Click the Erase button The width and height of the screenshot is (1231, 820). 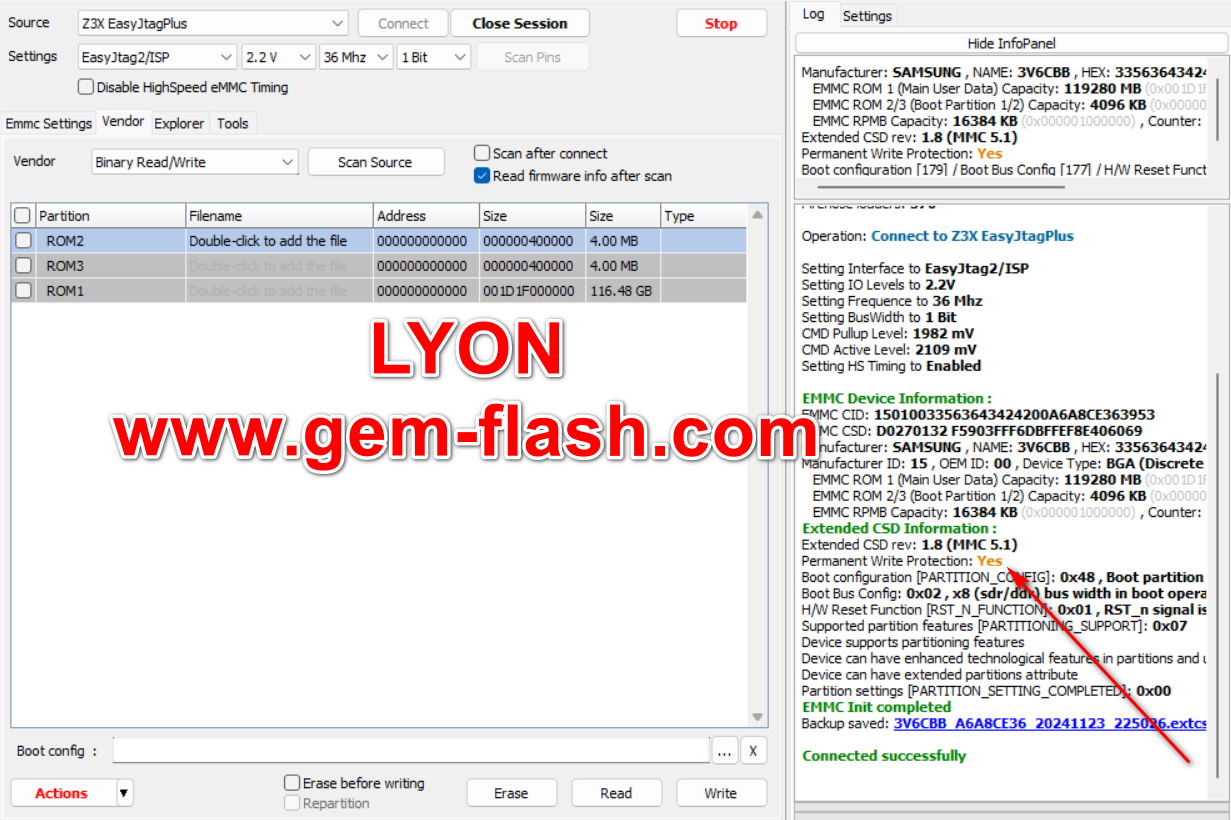click(x=511, y=793)
